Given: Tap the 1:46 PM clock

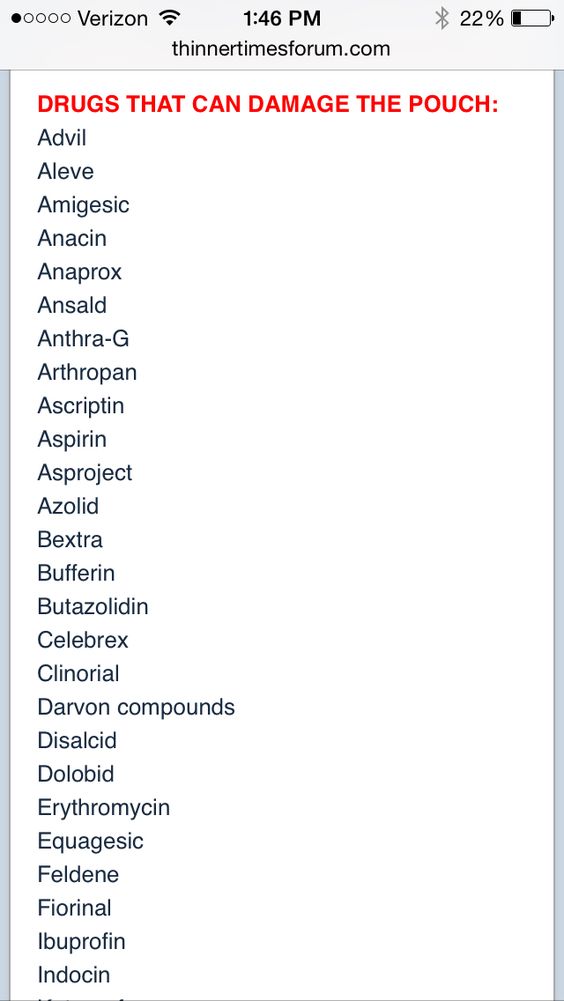Looking at the screenshot, I should point(282,18).
